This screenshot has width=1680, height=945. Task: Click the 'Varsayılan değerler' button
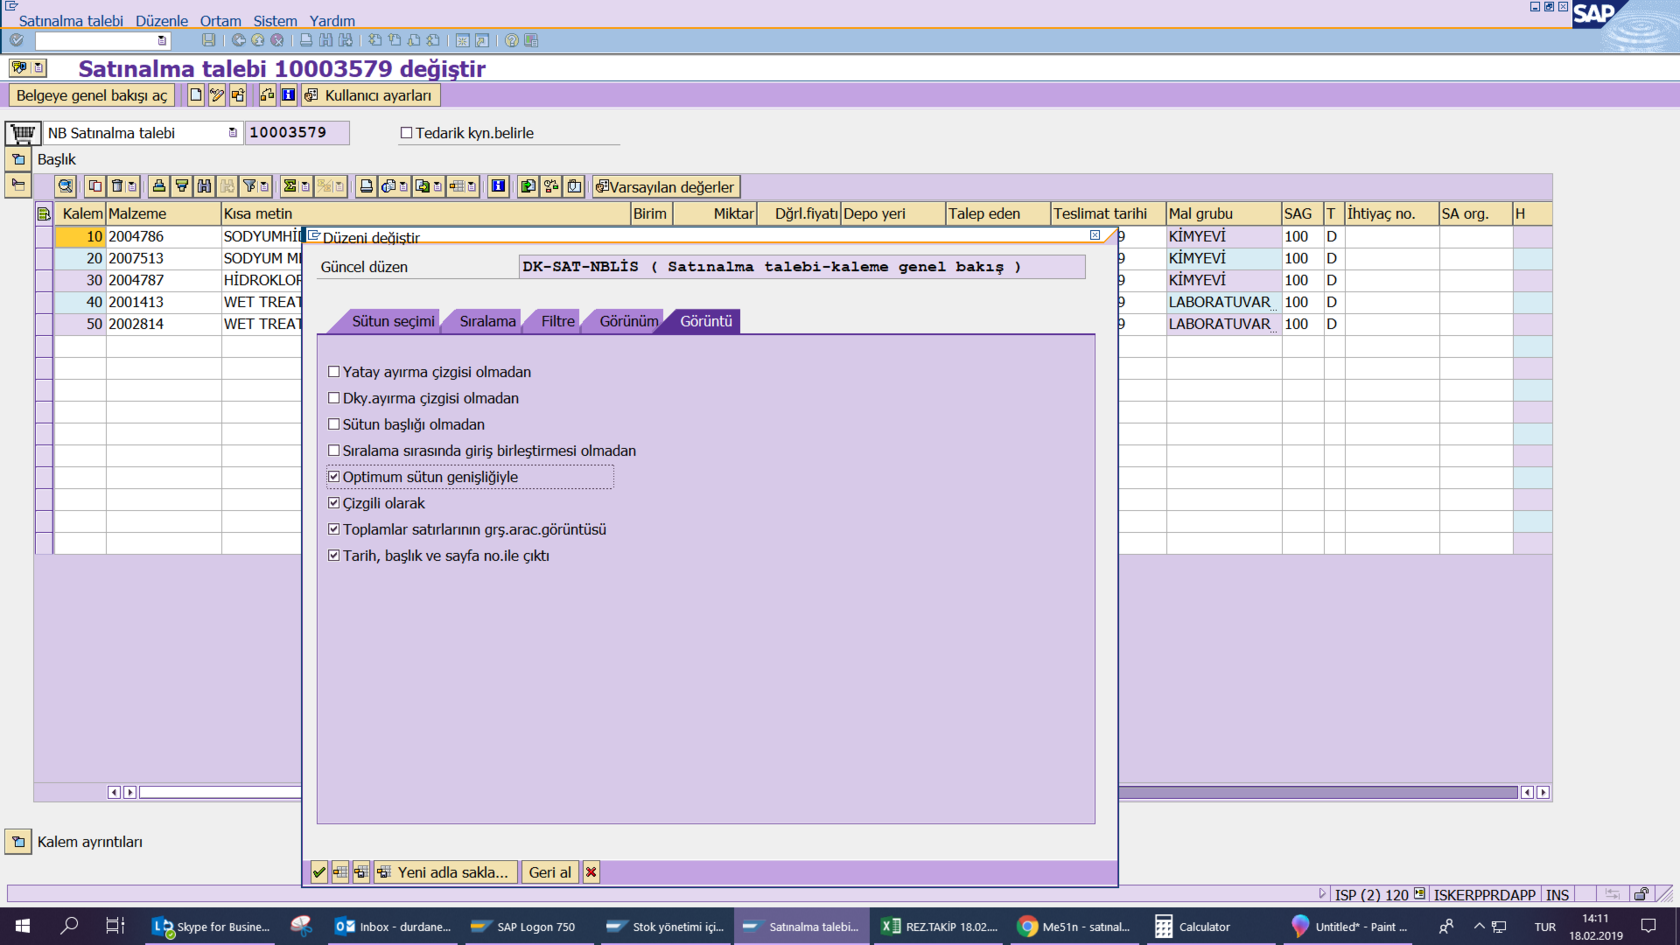666,187
